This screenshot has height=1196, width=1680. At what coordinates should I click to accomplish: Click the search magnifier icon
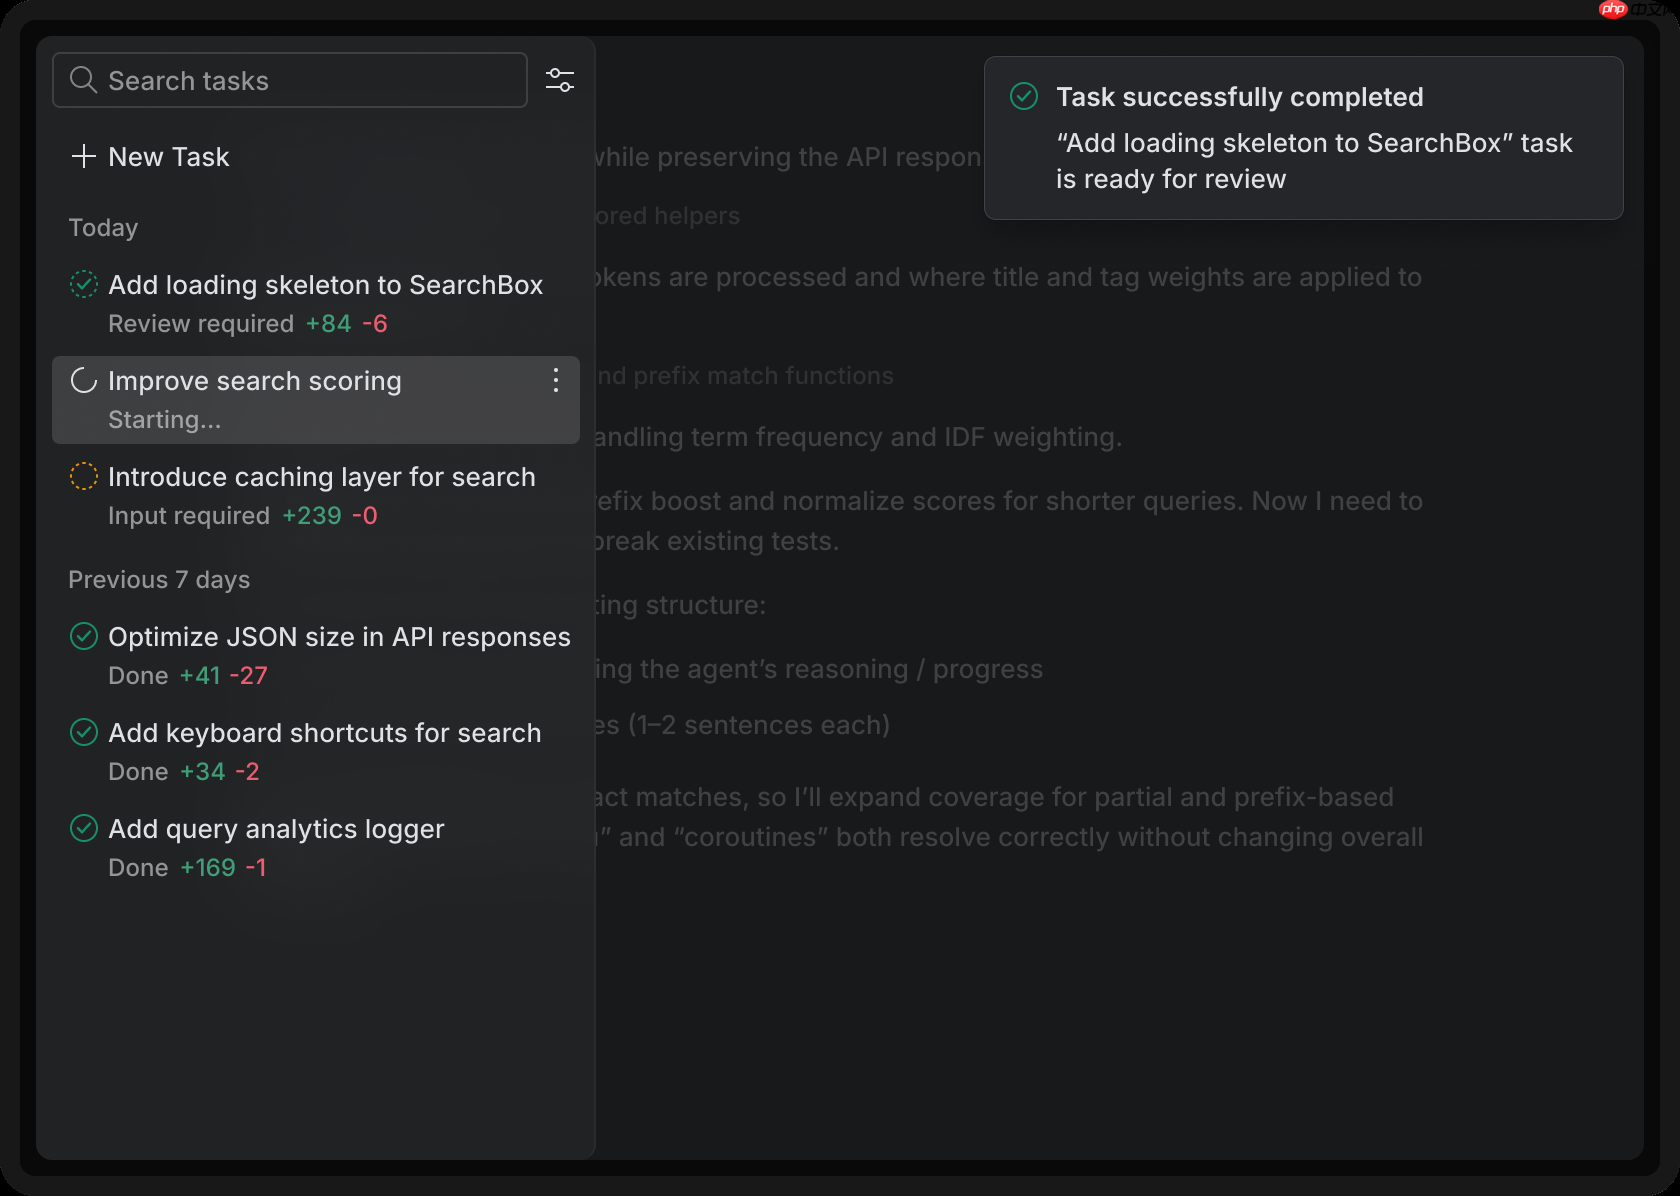pyautogui.click(x=84, y=80)
